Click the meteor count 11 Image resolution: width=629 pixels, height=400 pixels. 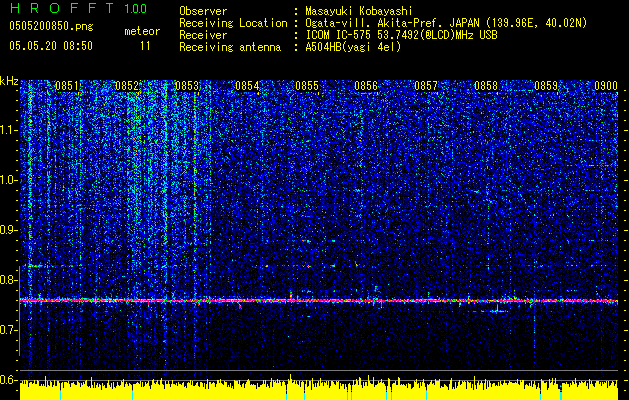point(145,46)
